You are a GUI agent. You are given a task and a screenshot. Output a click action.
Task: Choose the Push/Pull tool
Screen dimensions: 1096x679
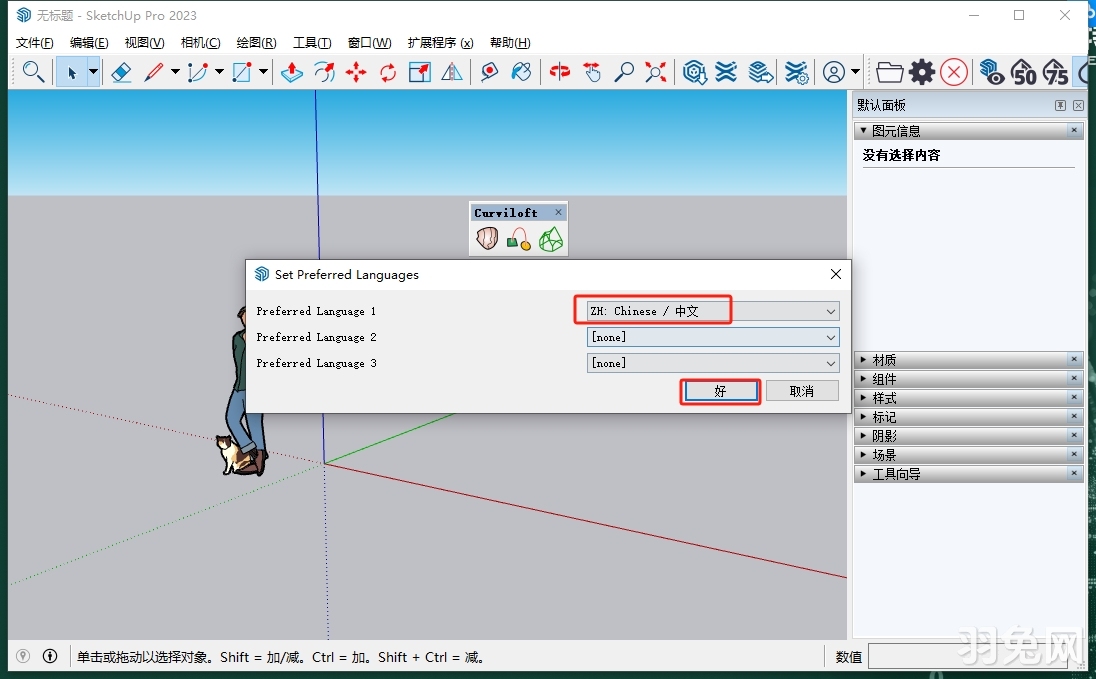pyautogui.click(x=291, y=72)
